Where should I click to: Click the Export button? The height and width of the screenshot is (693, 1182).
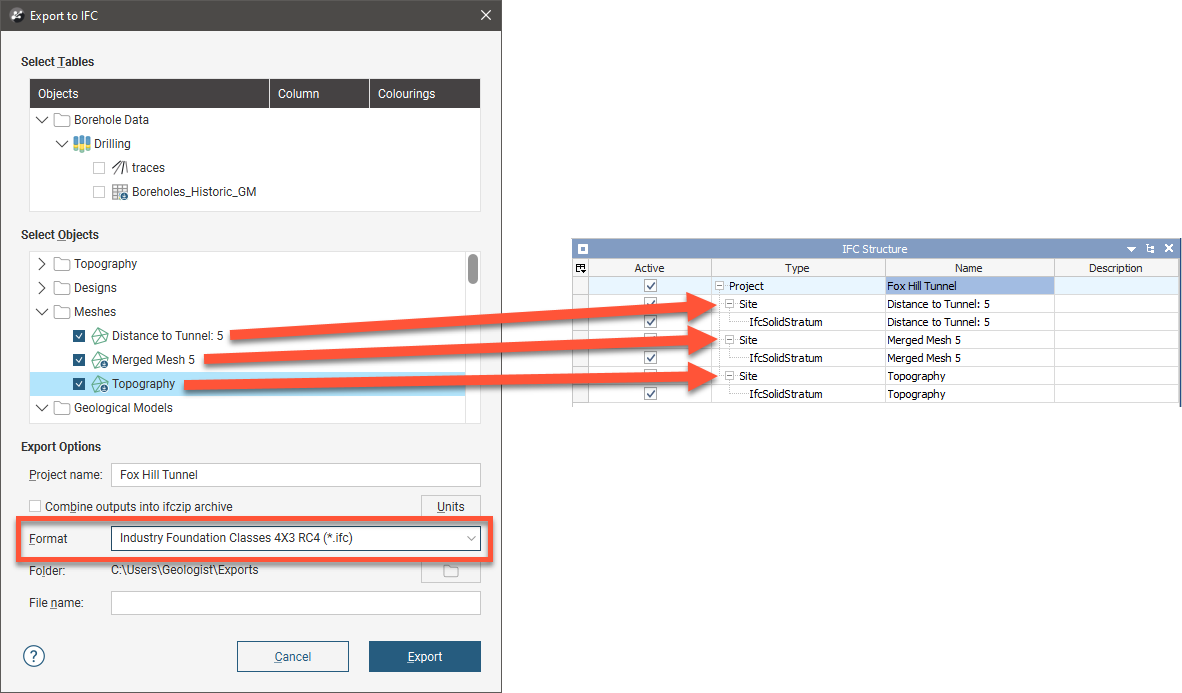point(424,656)
